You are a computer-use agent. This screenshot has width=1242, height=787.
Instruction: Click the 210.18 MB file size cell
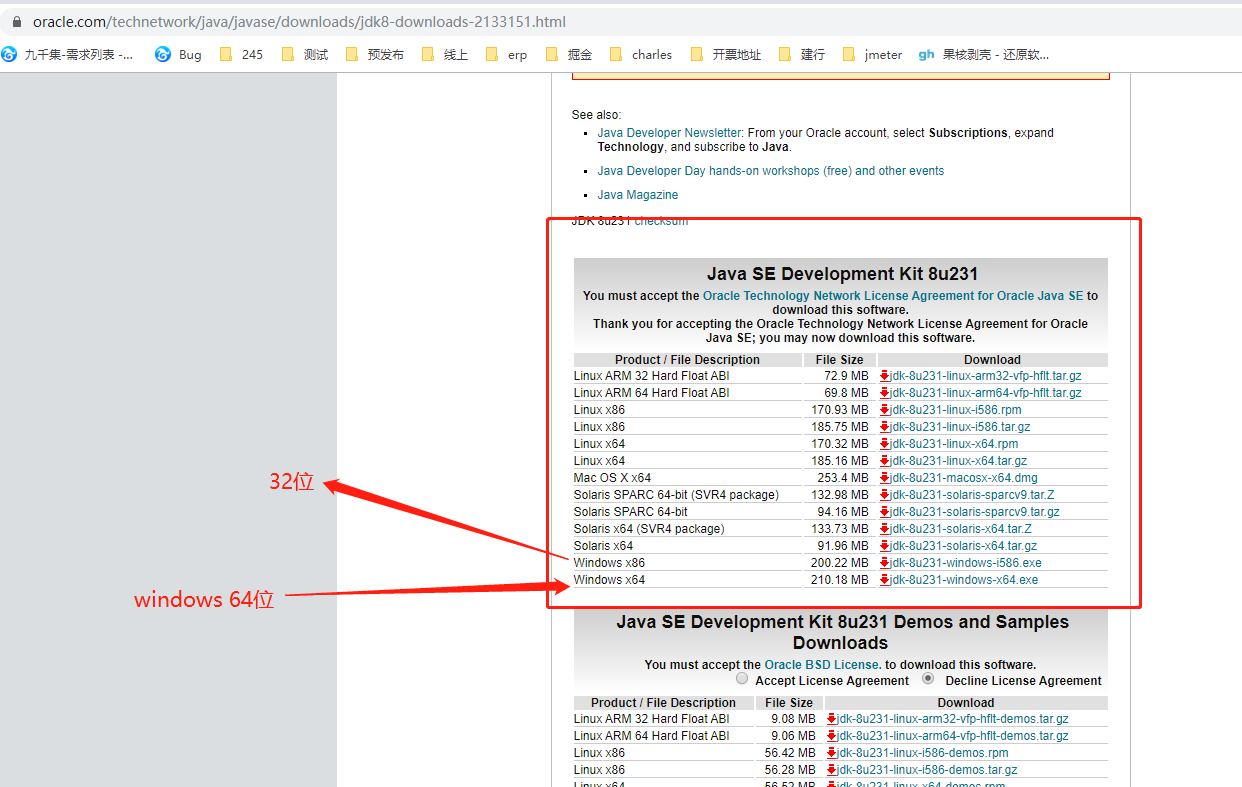[840, 580]
